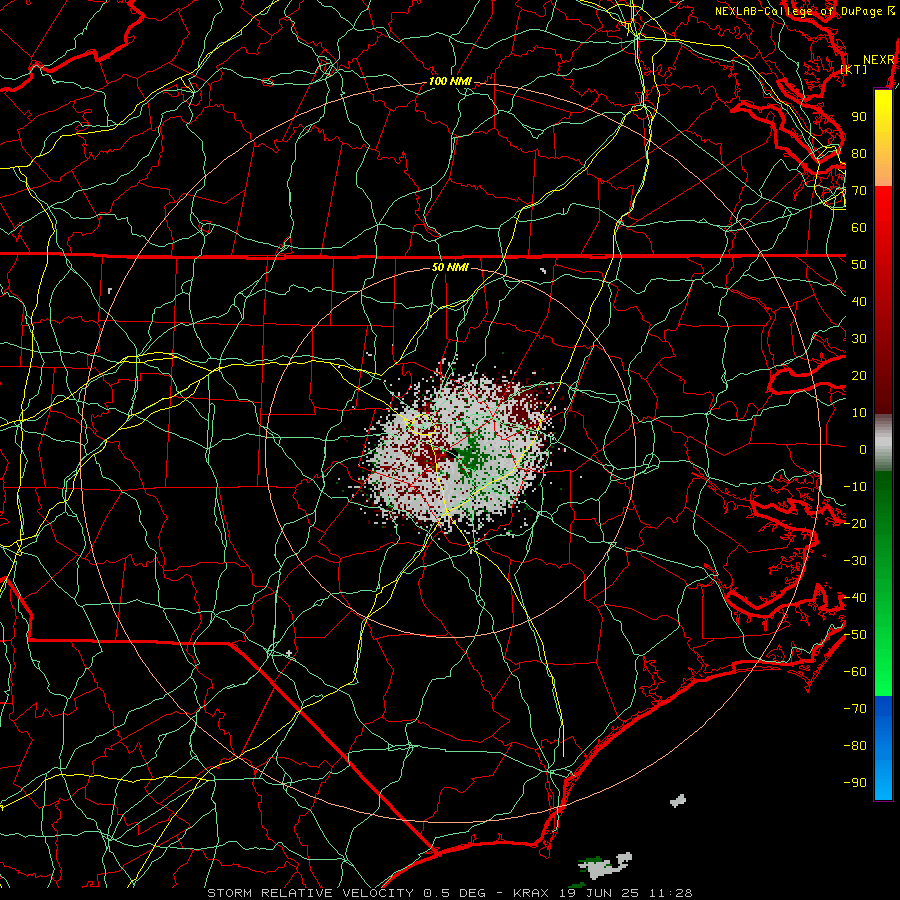Click the green inbound velocity patch near radar center

point(472,453)
